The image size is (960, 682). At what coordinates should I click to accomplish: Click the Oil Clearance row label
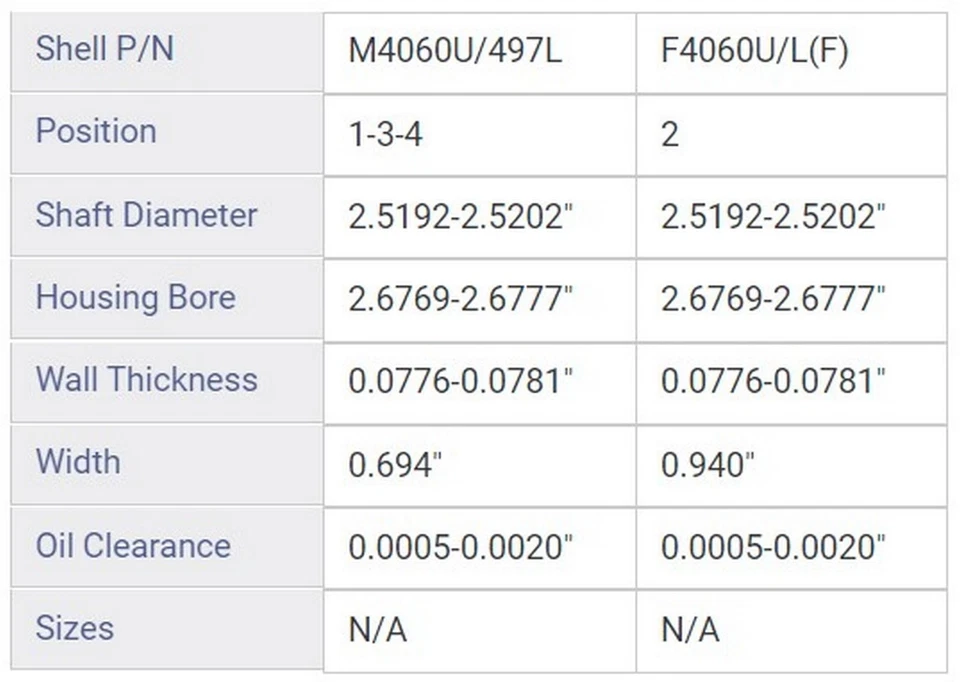point(133,546)
